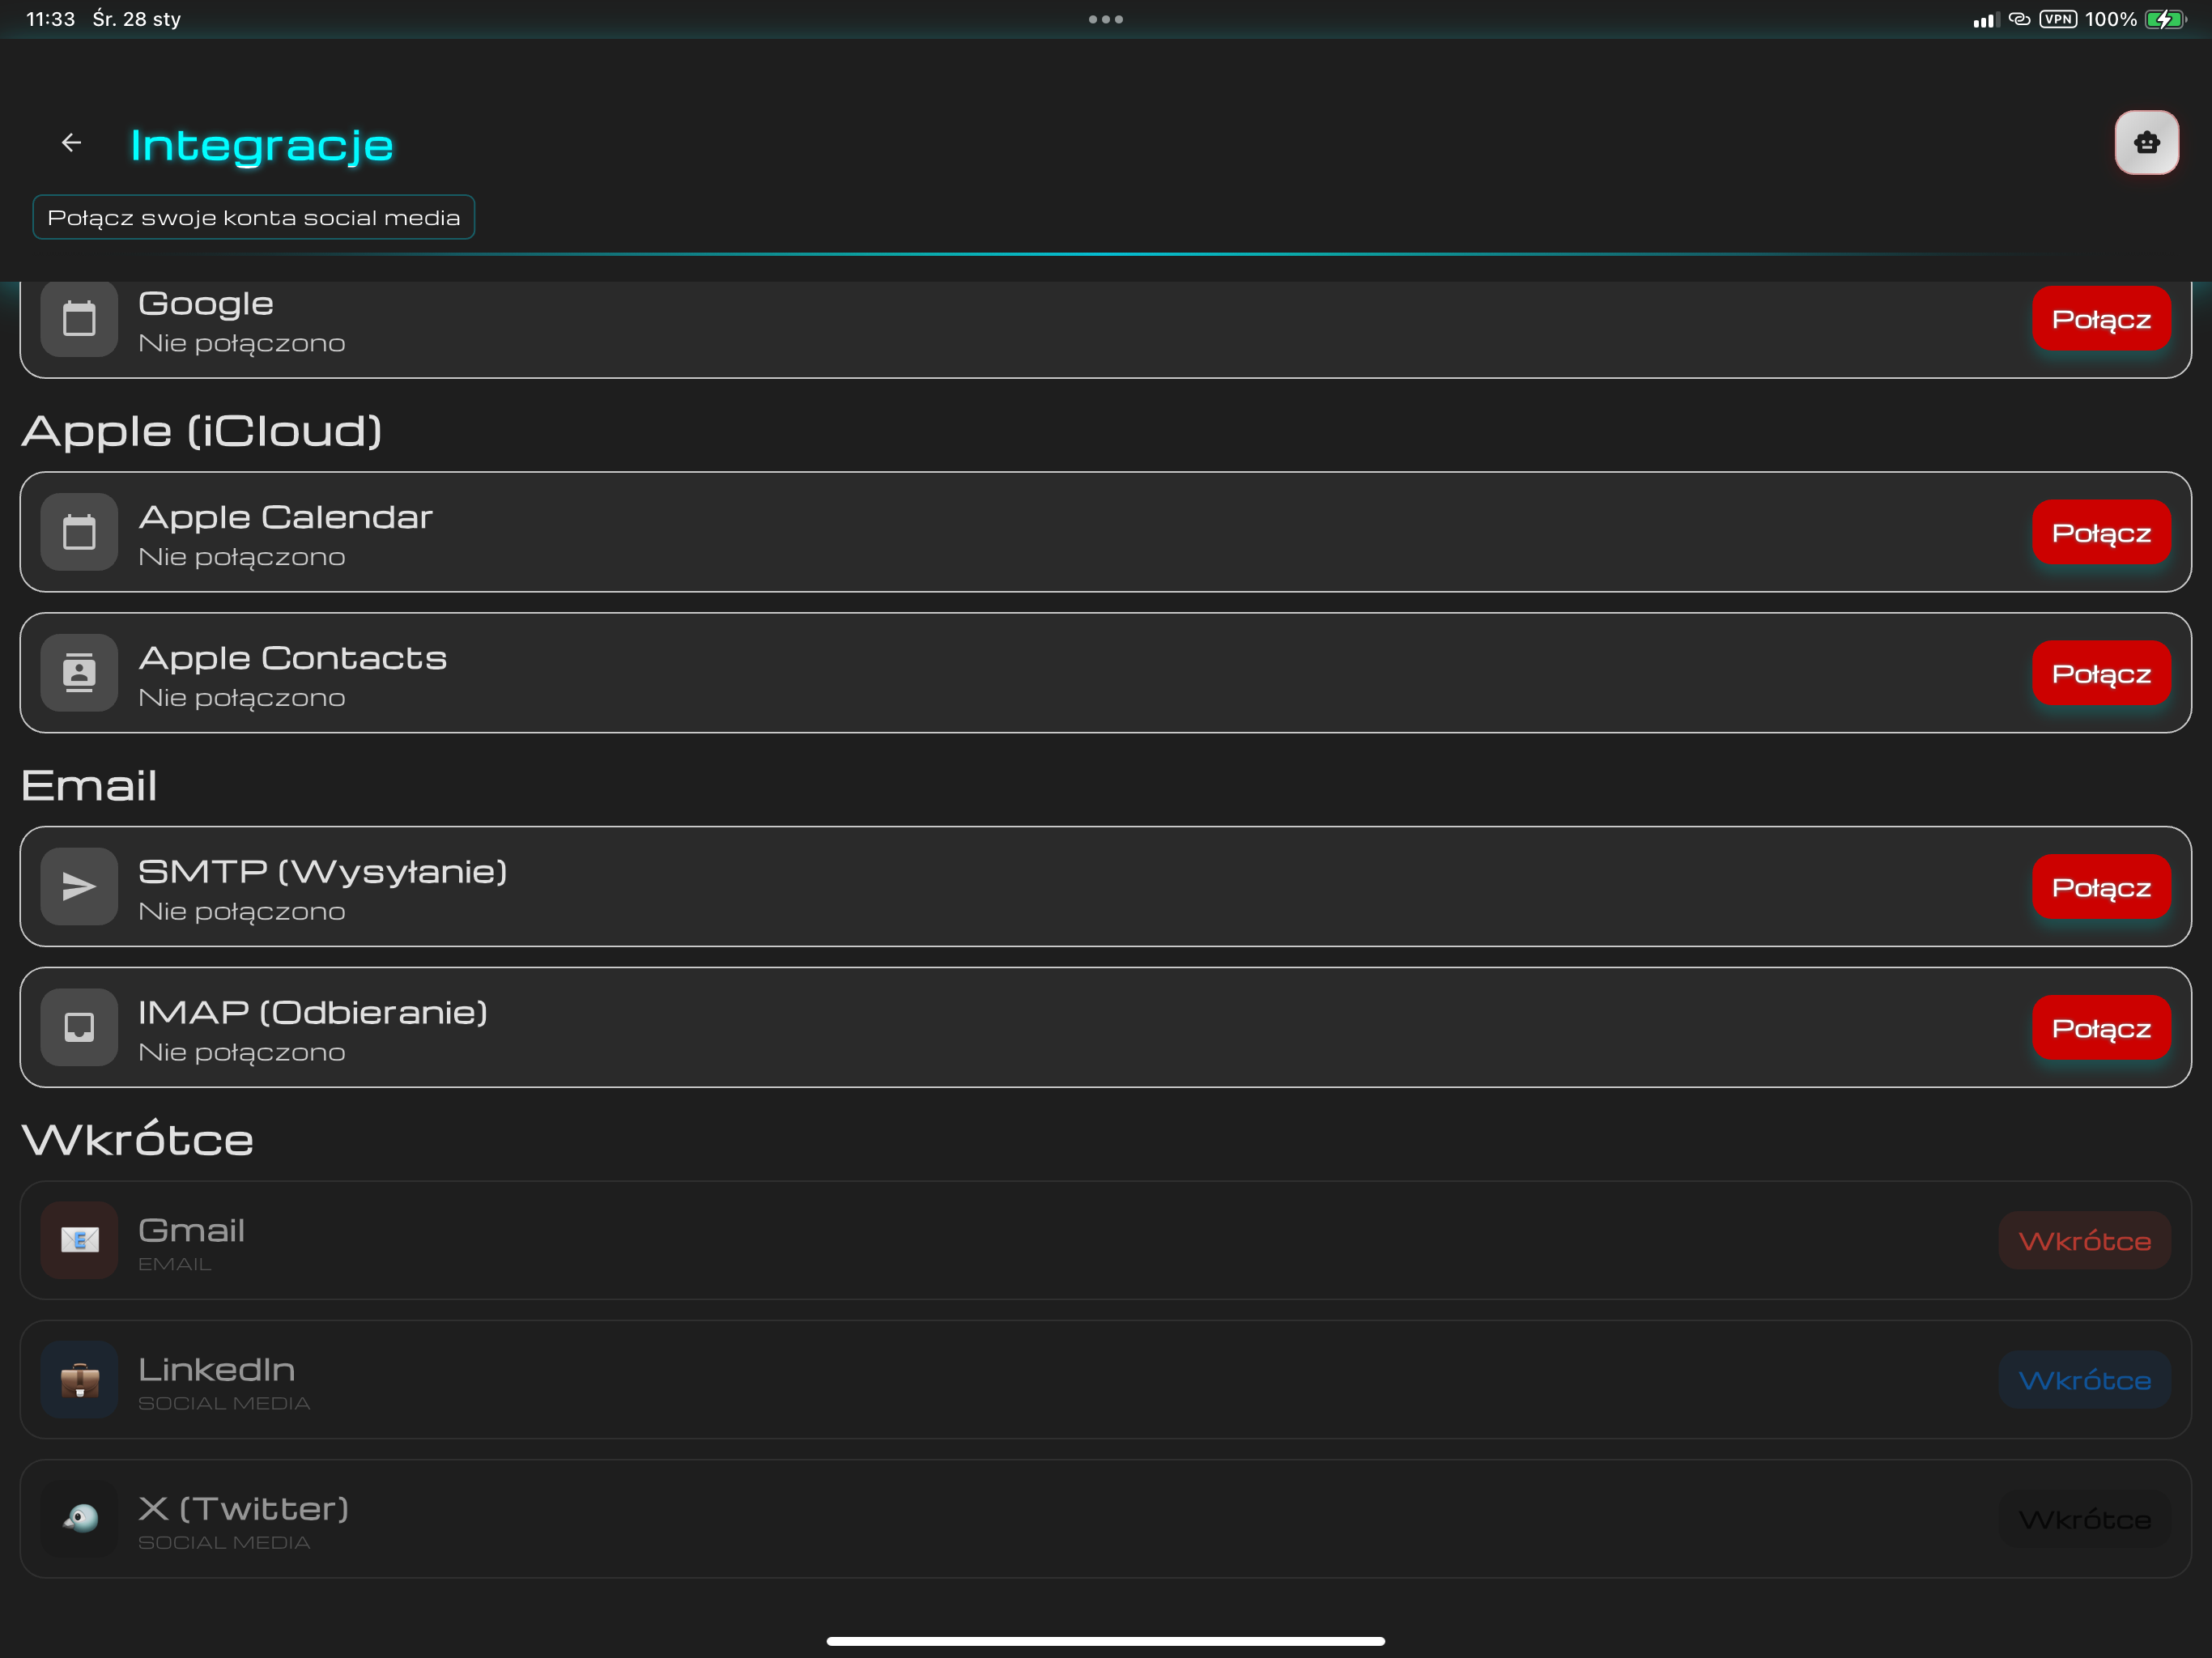2212x1658 pixels.
Task: Tap the LinkedIn Wkrótce badge
Action: 2084,1380
